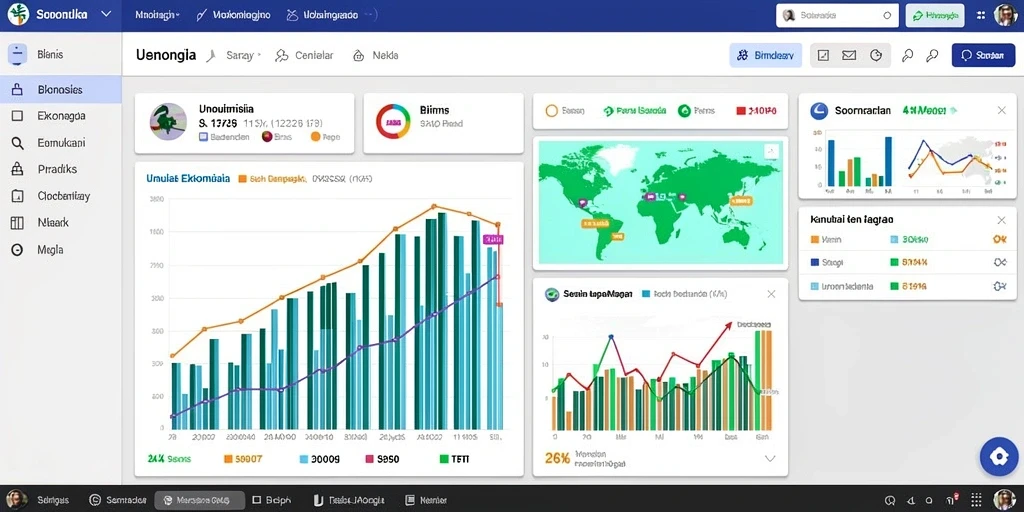The height and width of the screenshot is (512, 1024).
Task: Click the Soorada search field
Action: [x=837, y=16]
